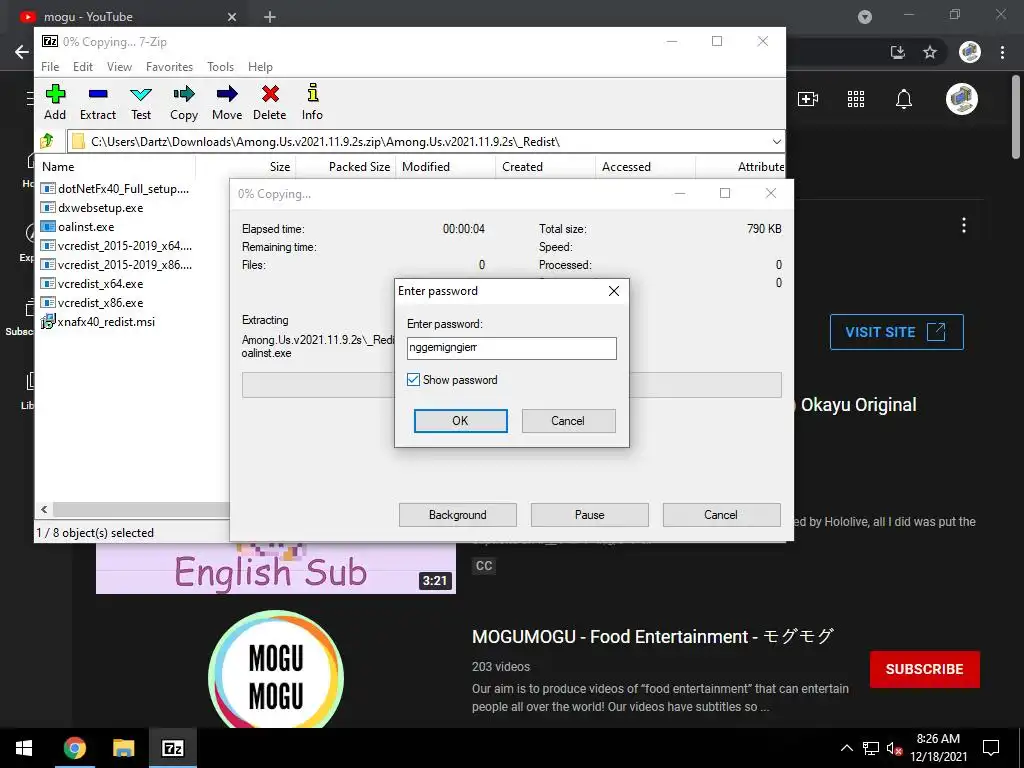This screenshot has height=768, width=1024.
Task: Show hidden system tray icons
Action: pos(846,748)
